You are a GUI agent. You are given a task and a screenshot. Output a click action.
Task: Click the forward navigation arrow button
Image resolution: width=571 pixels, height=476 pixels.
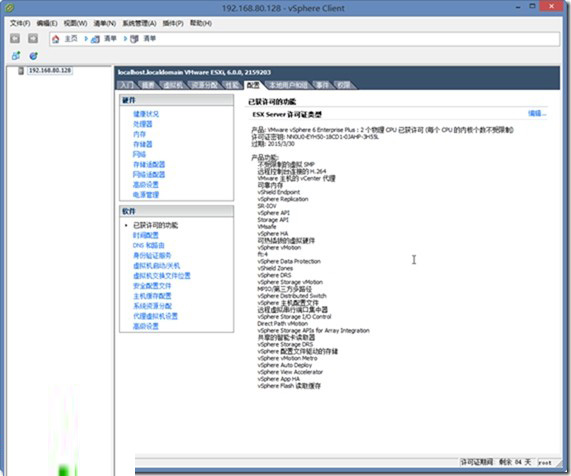point(33,38)
